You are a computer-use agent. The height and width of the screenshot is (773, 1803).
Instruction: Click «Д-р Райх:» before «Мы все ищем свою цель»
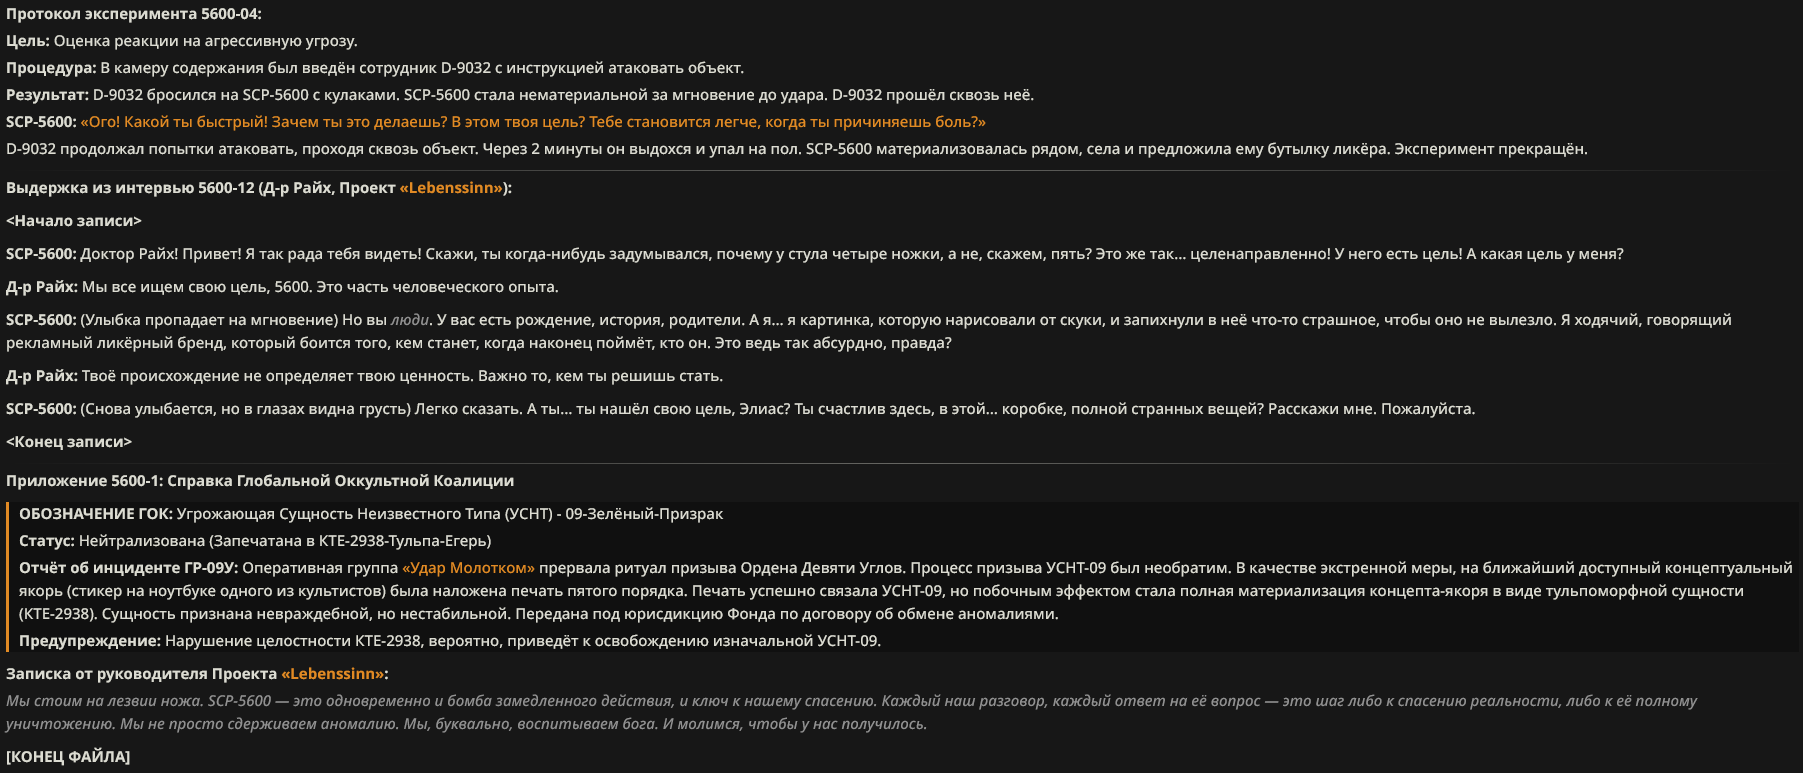[x=42, y=287]
